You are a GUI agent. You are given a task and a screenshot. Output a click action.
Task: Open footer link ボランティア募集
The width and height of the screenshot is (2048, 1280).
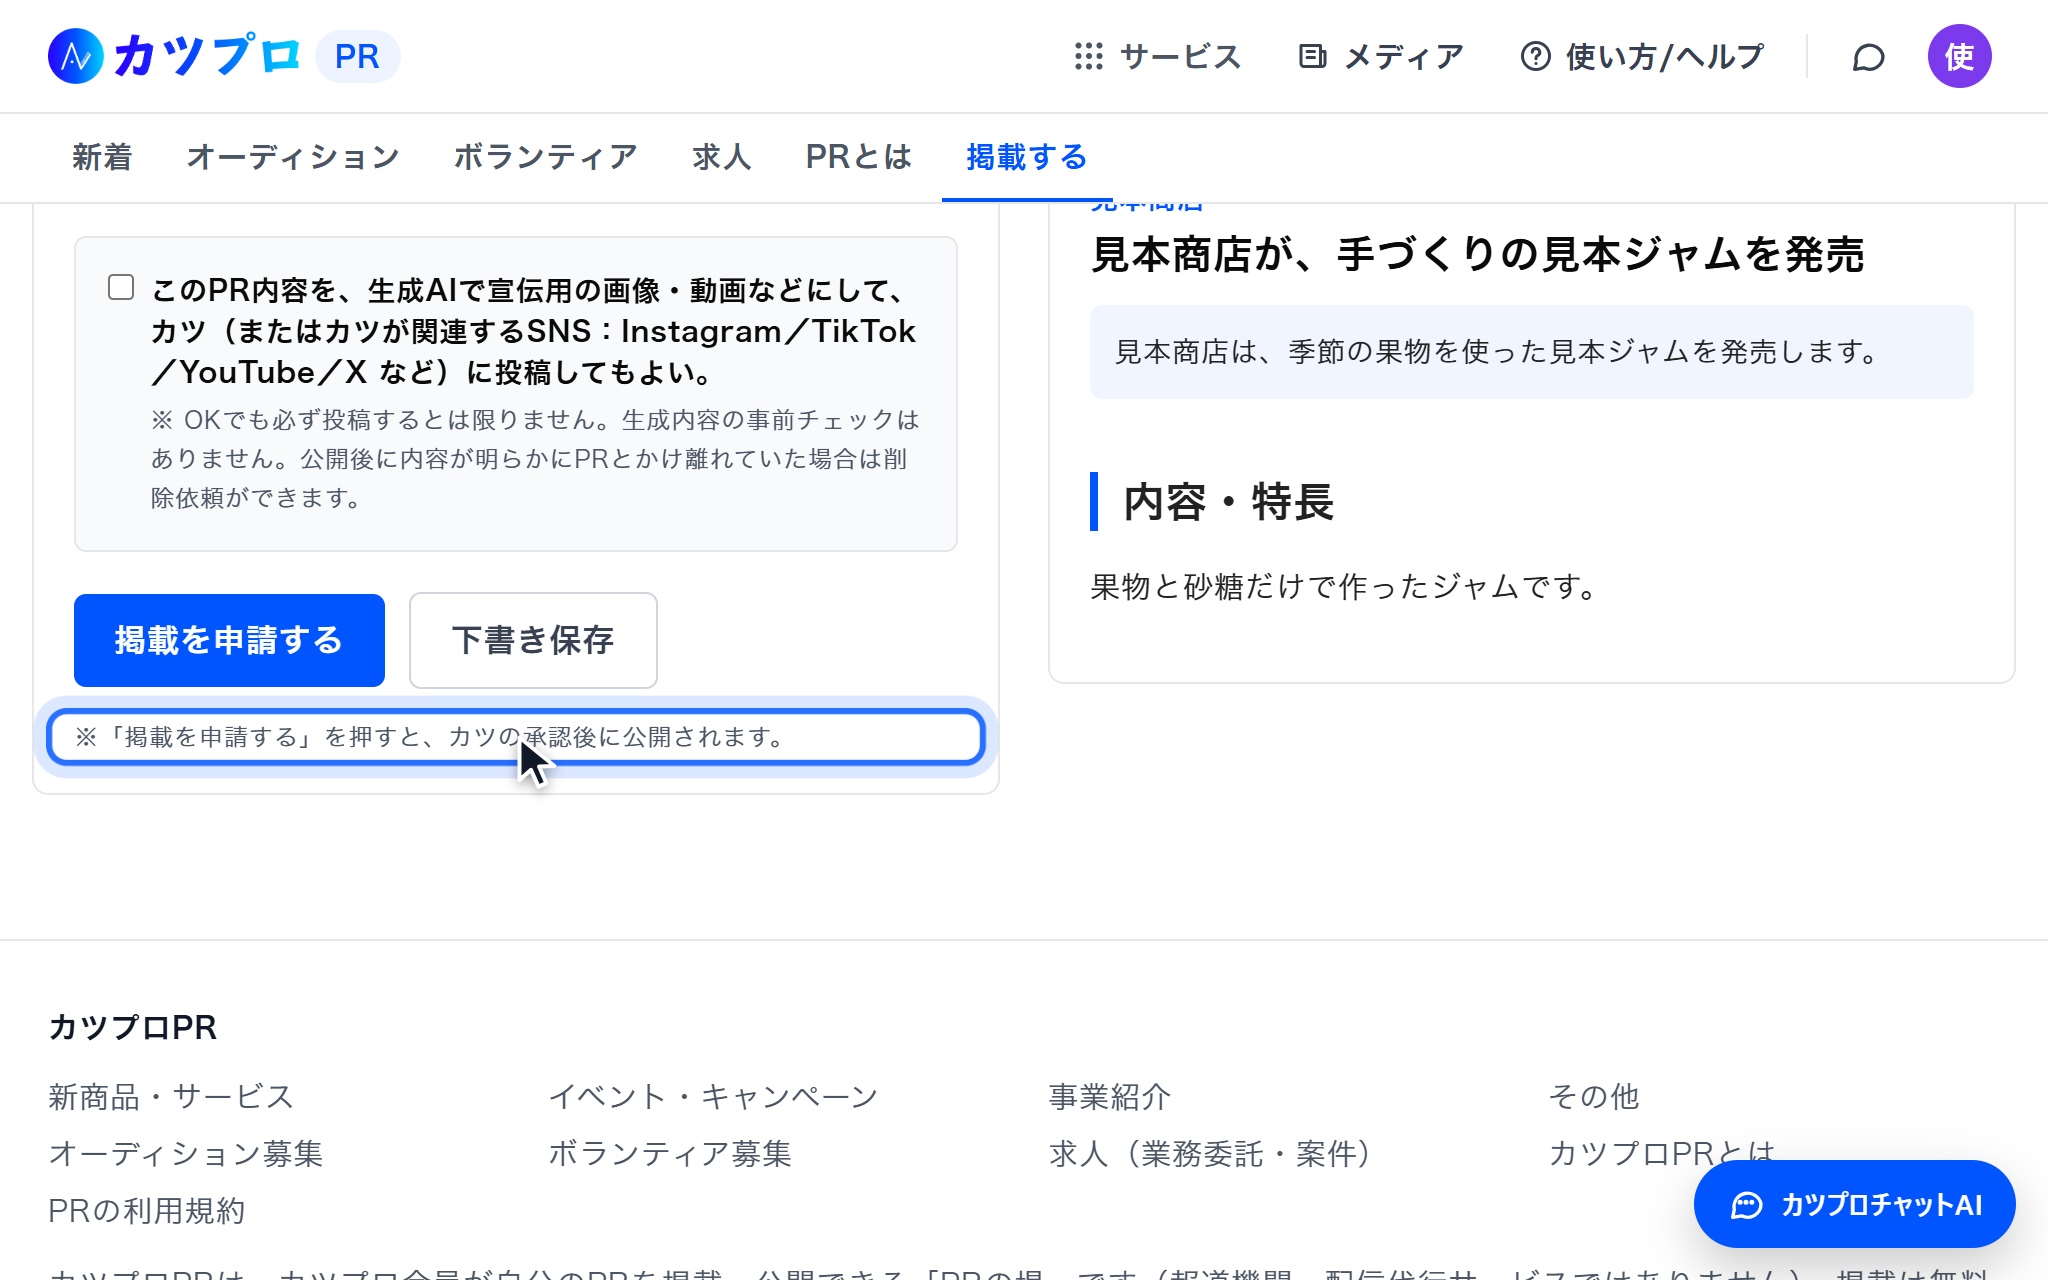pos(670,1154)
